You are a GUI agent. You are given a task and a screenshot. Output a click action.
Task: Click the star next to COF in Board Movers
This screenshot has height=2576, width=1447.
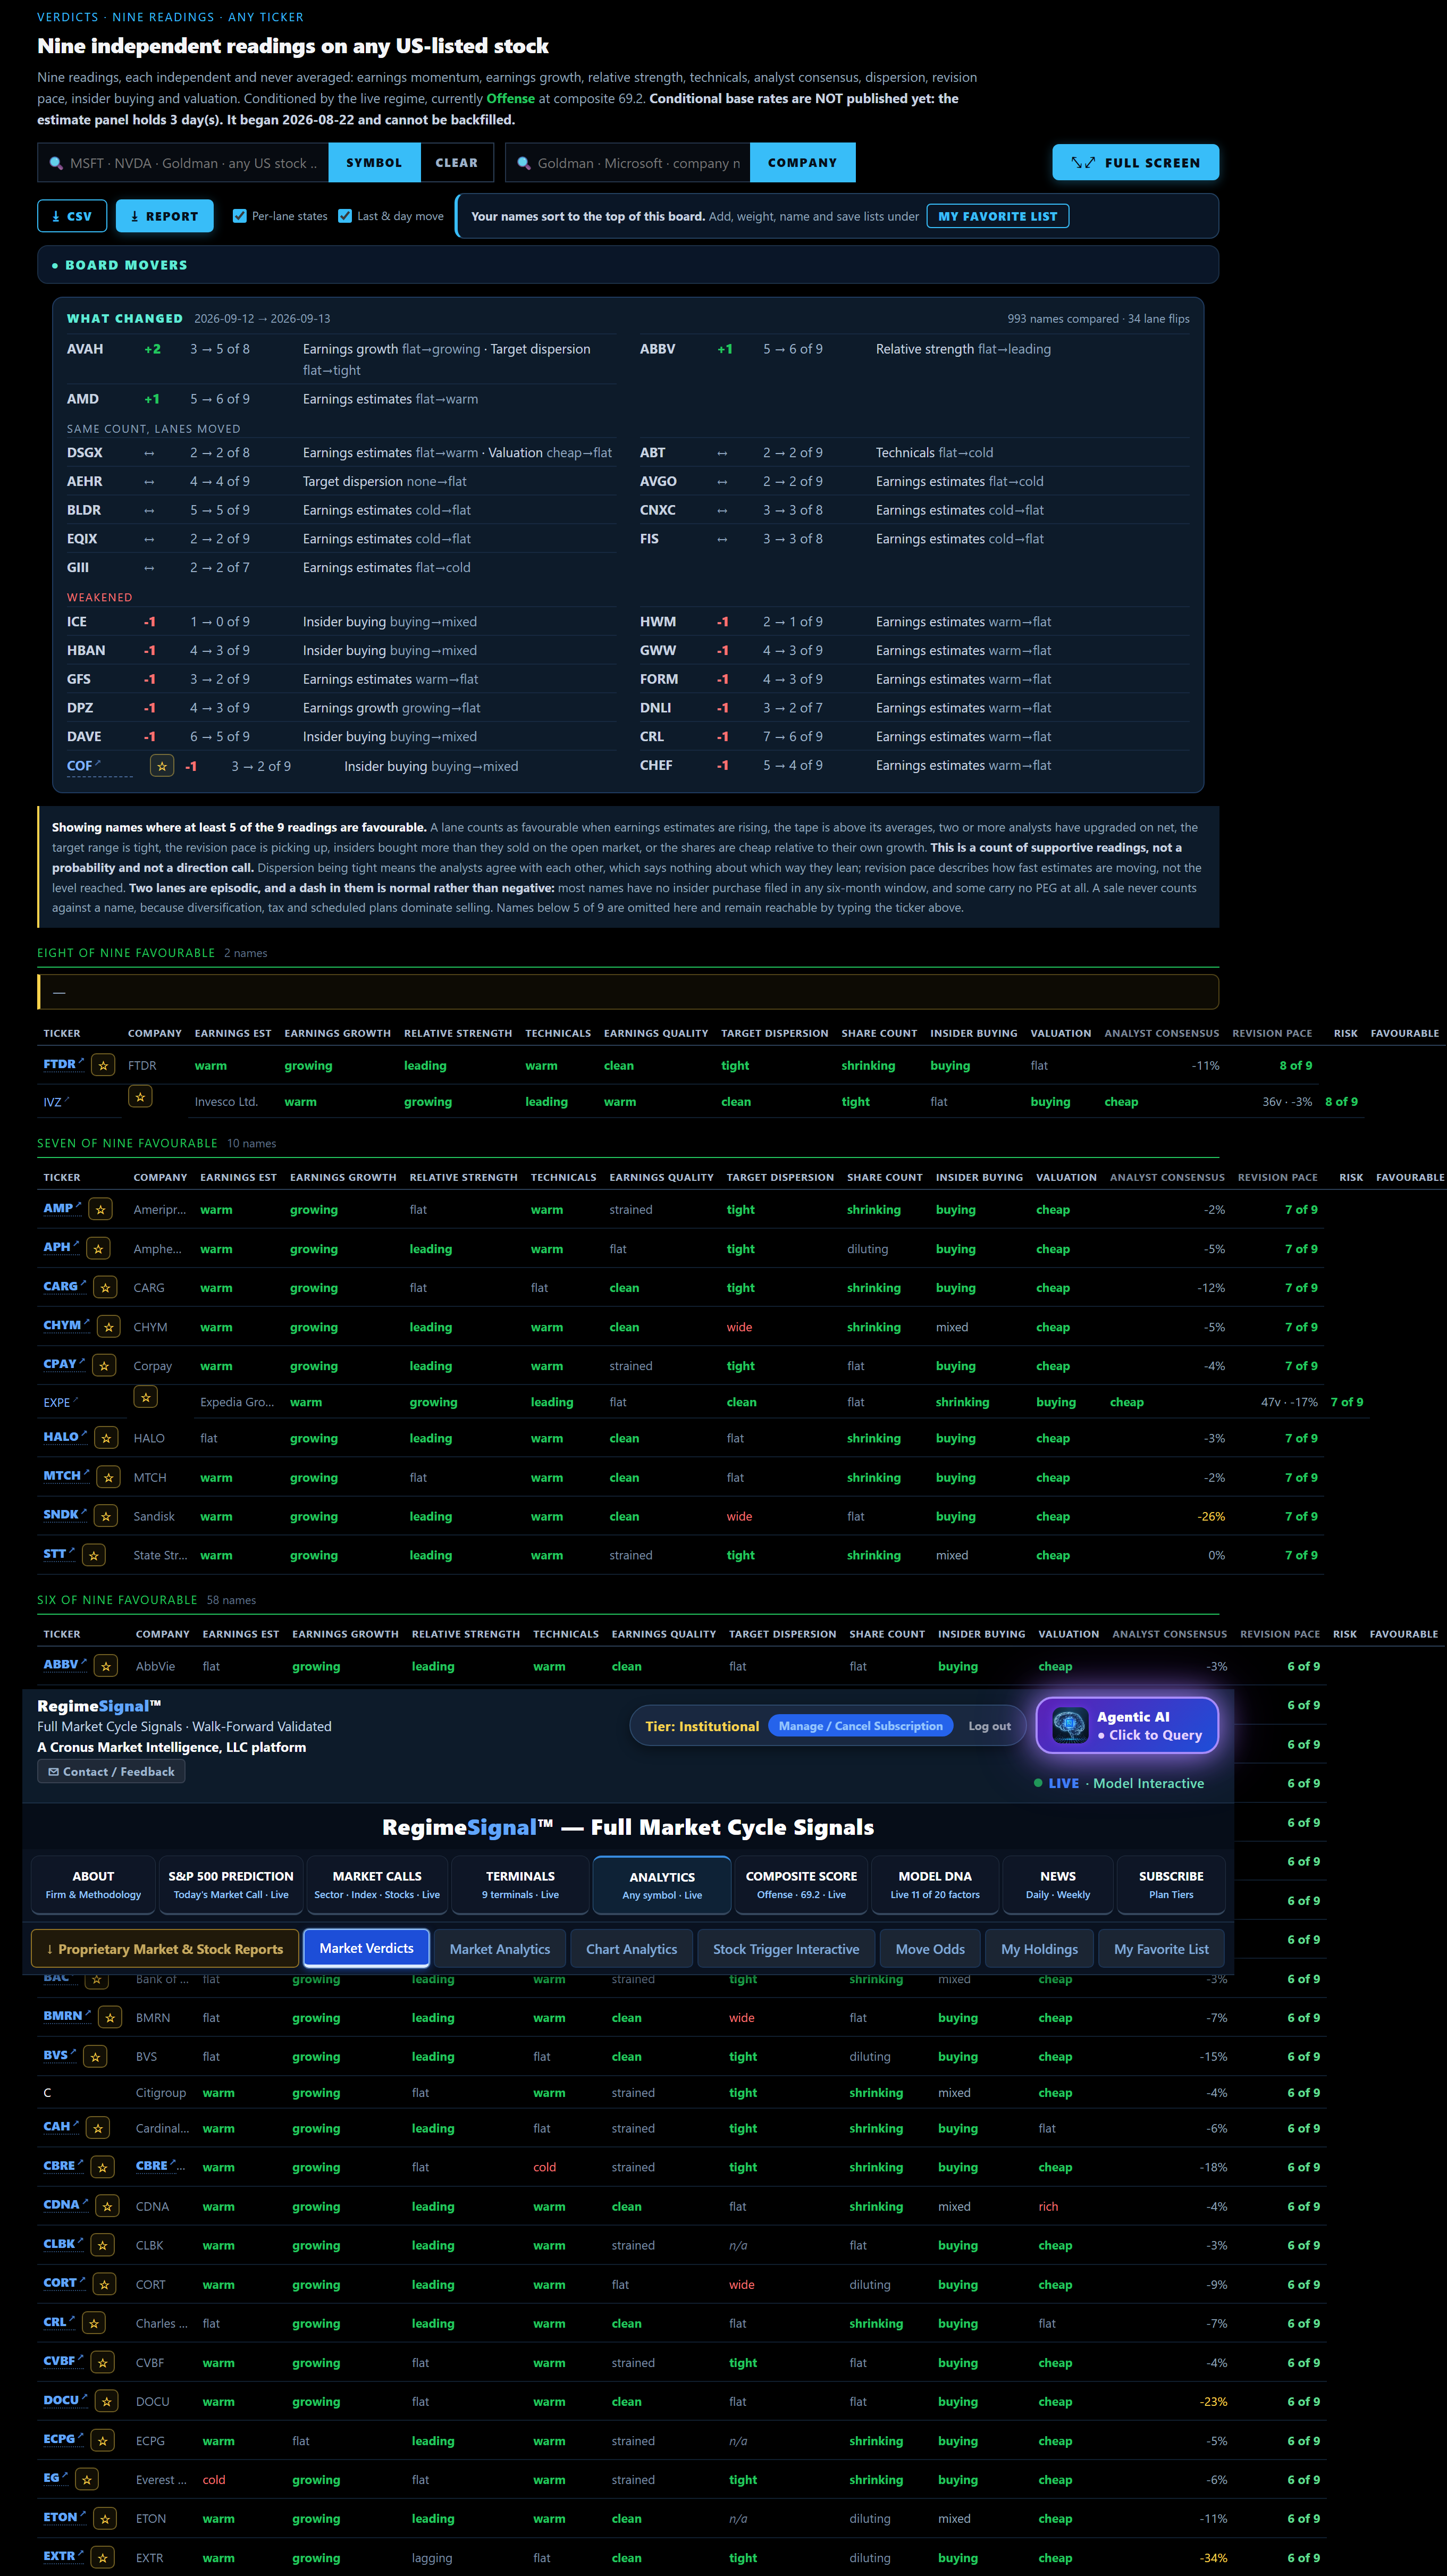click(x=162, y=766)
